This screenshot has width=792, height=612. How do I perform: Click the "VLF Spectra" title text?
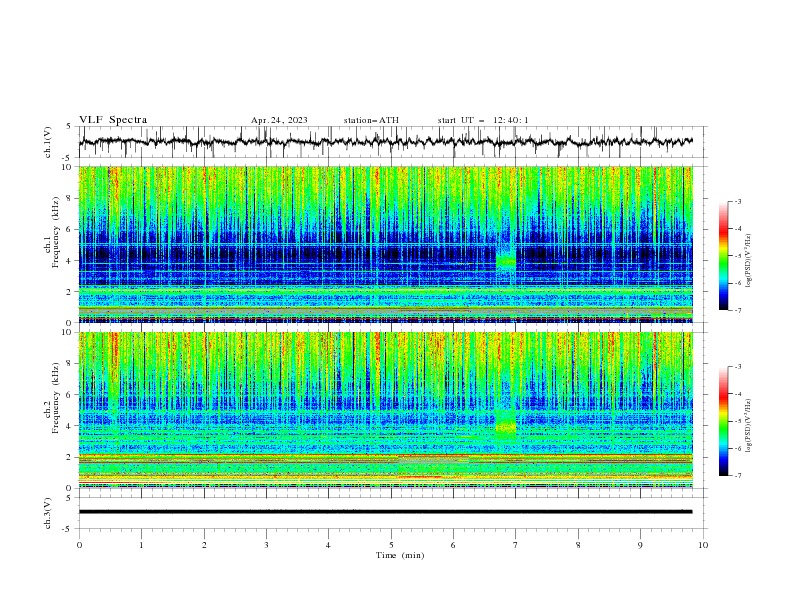113,120
